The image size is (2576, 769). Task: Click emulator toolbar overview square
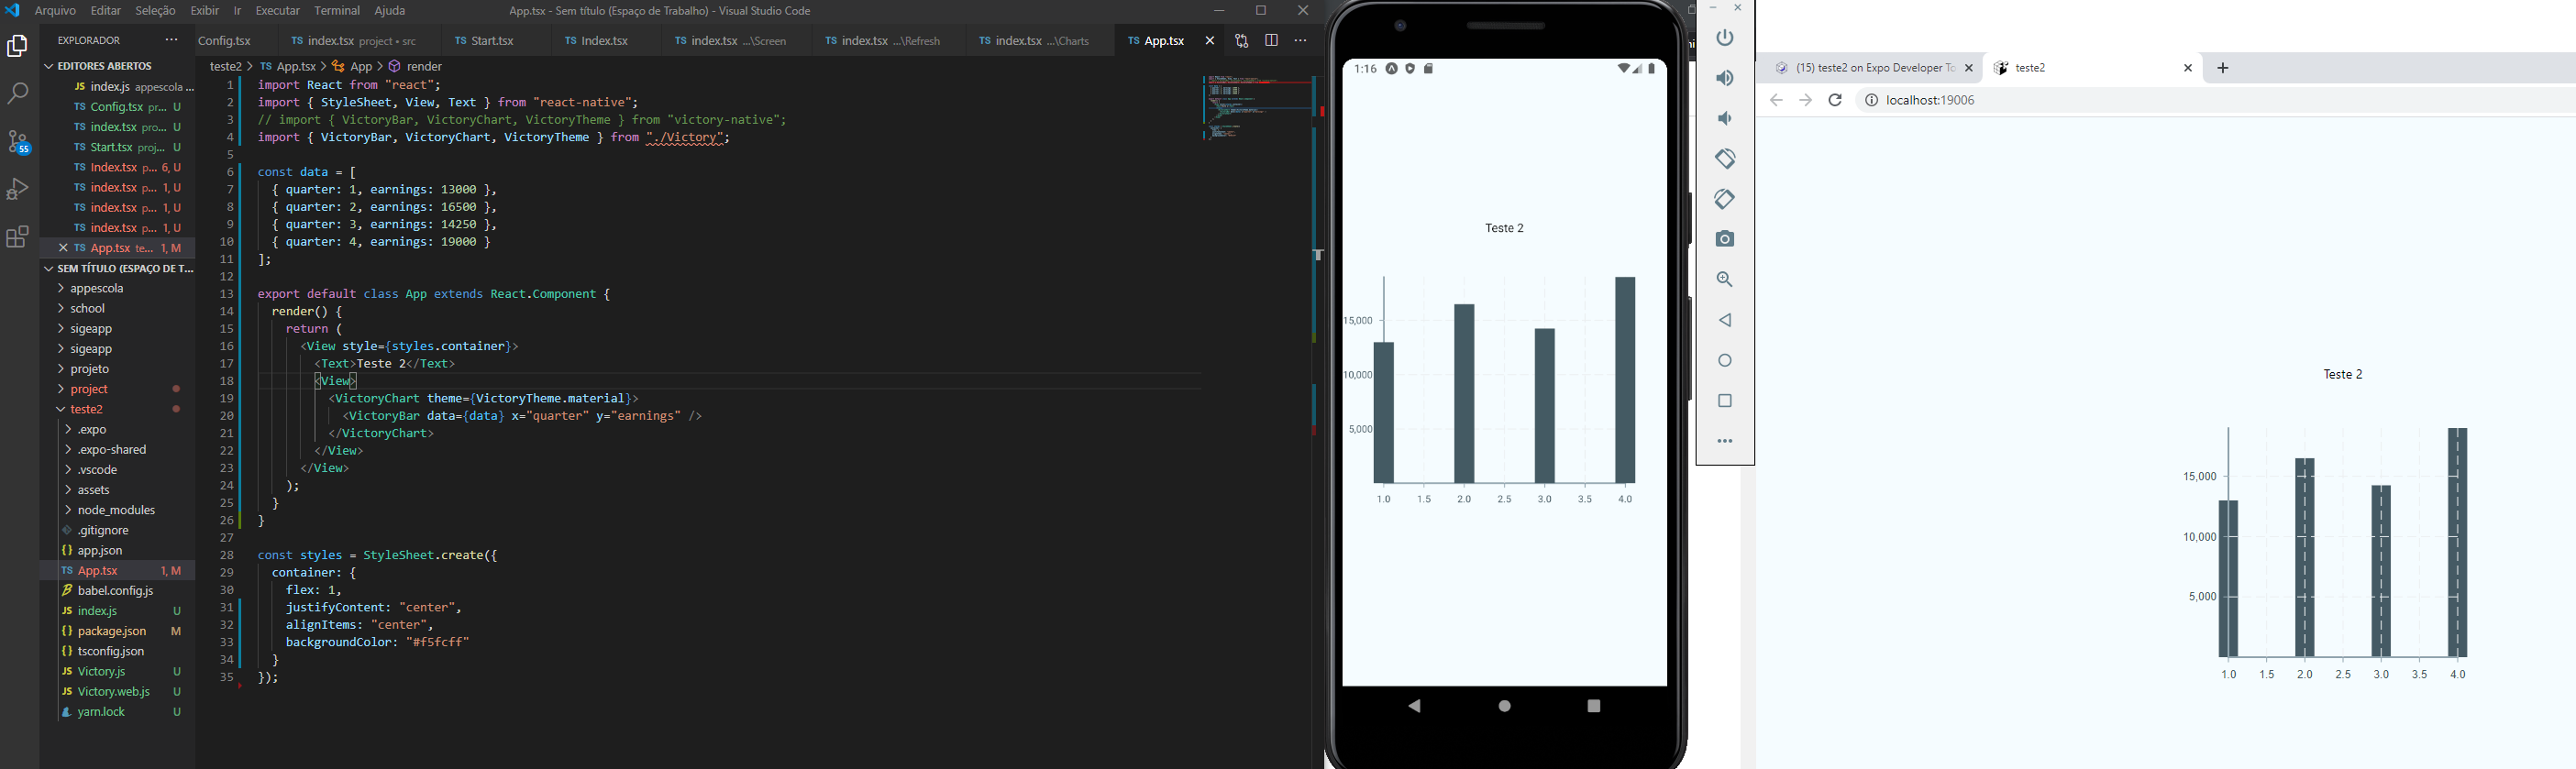[1725, 401]
